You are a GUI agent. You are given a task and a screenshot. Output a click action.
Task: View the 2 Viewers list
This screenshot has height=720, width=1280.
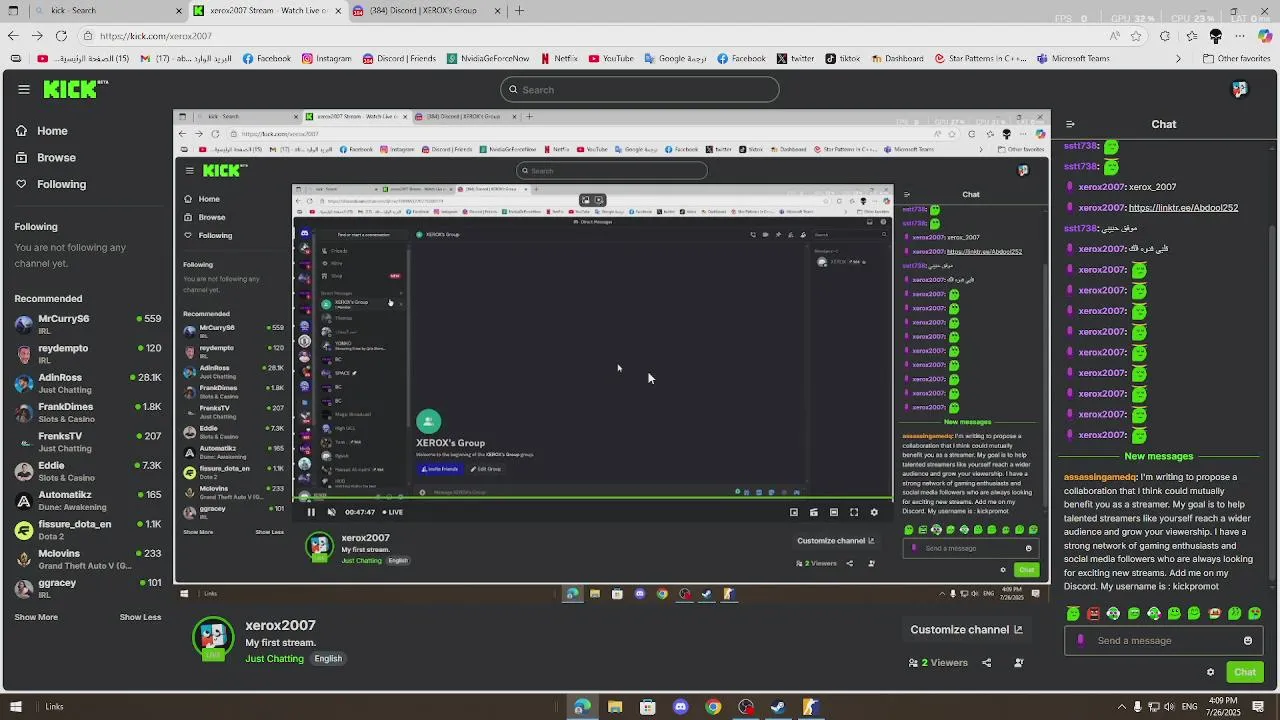pyautogui.click(x=938, y=662)
